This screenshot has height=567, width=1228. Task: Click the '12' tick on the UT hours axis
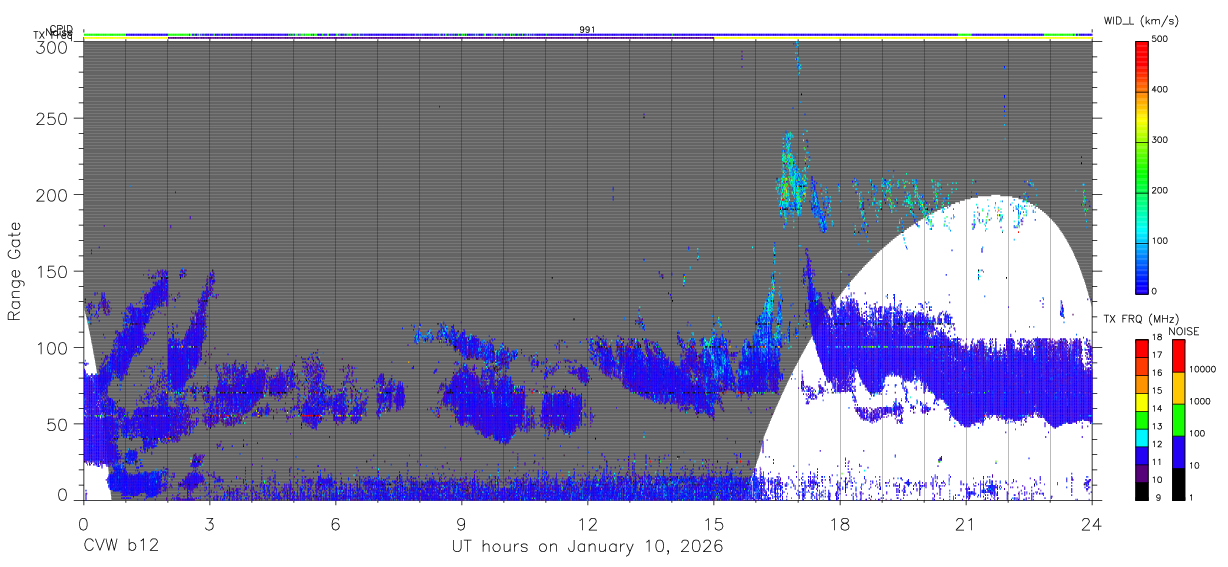pyautogui.click(x=587, y=523)
